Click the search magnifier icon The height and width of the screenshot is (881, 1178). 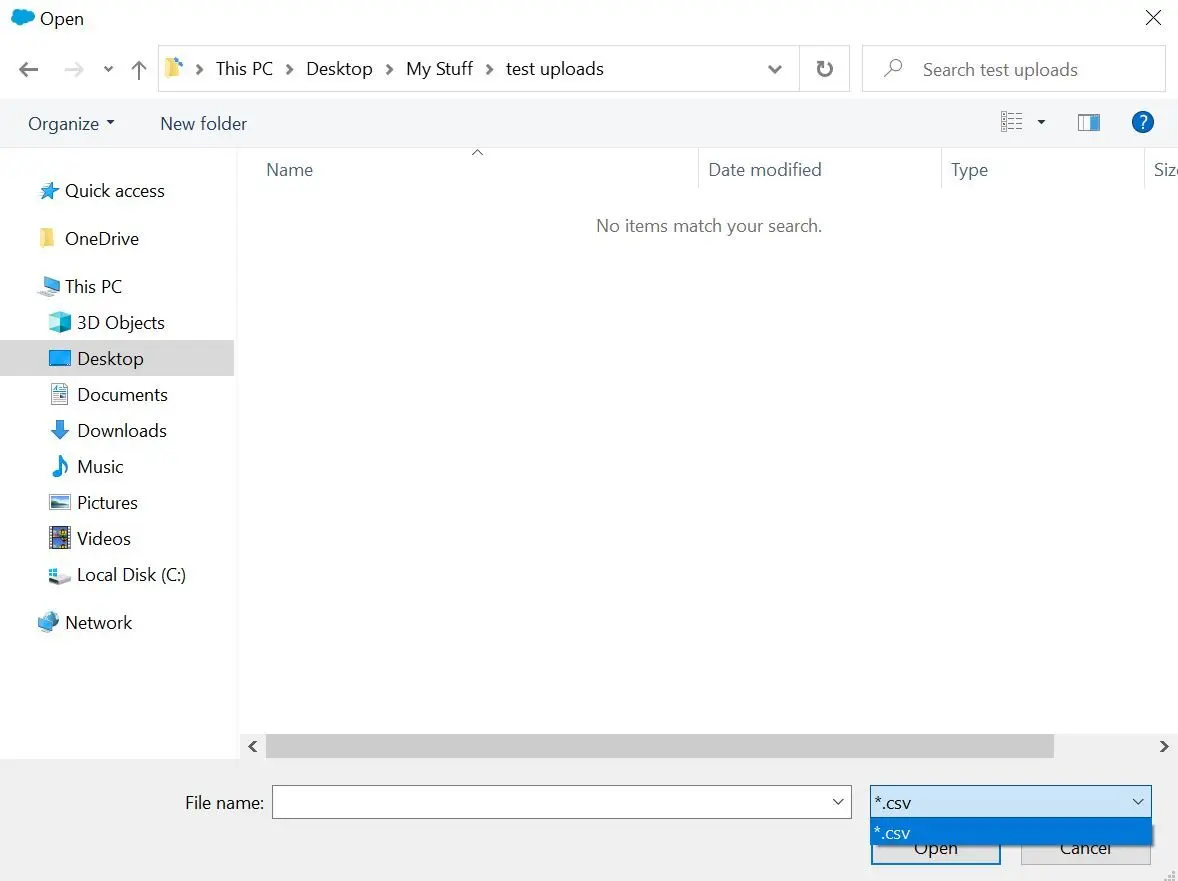point(893,68)
